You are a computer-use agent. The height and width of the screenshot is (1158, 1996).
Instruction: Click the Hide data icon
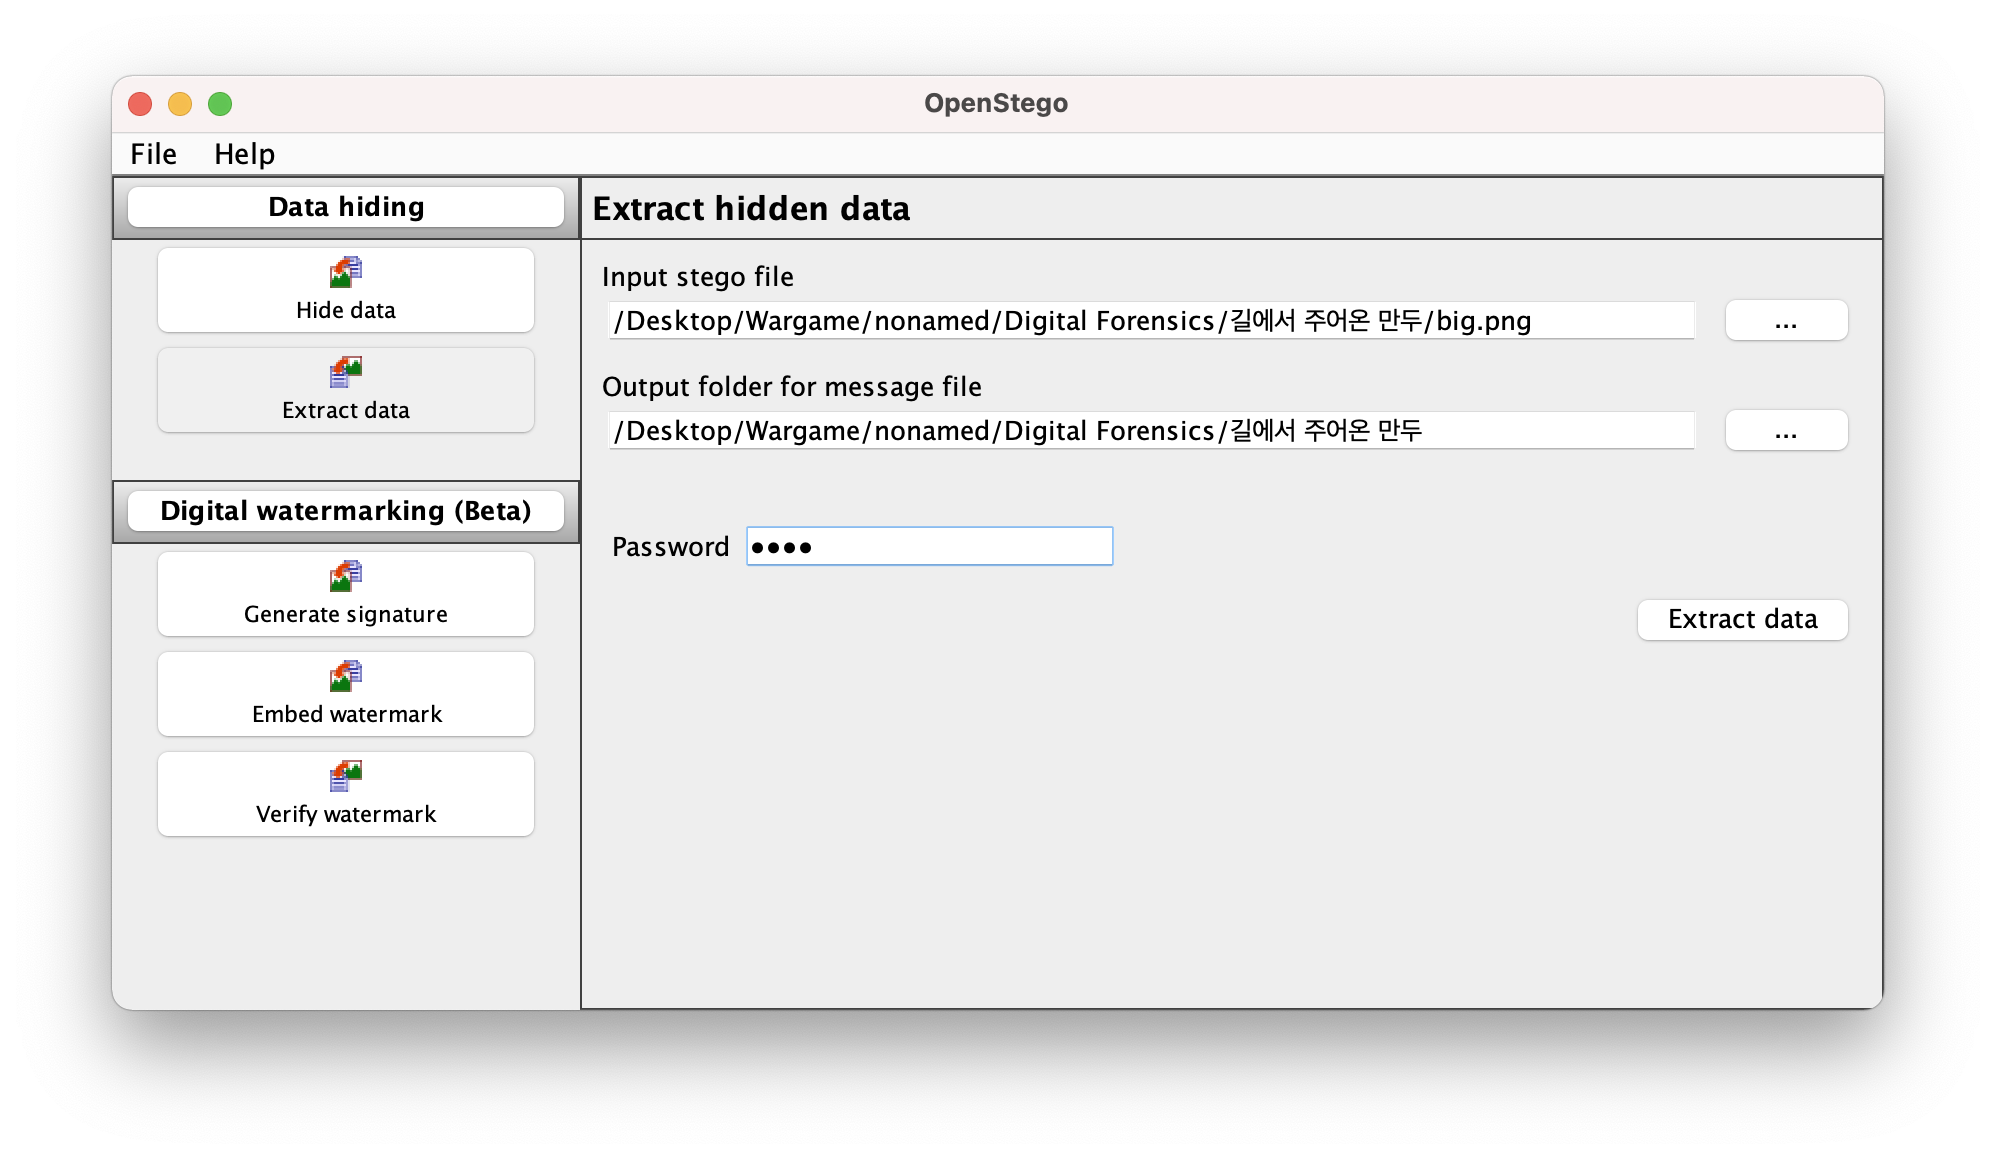(346, 272)
